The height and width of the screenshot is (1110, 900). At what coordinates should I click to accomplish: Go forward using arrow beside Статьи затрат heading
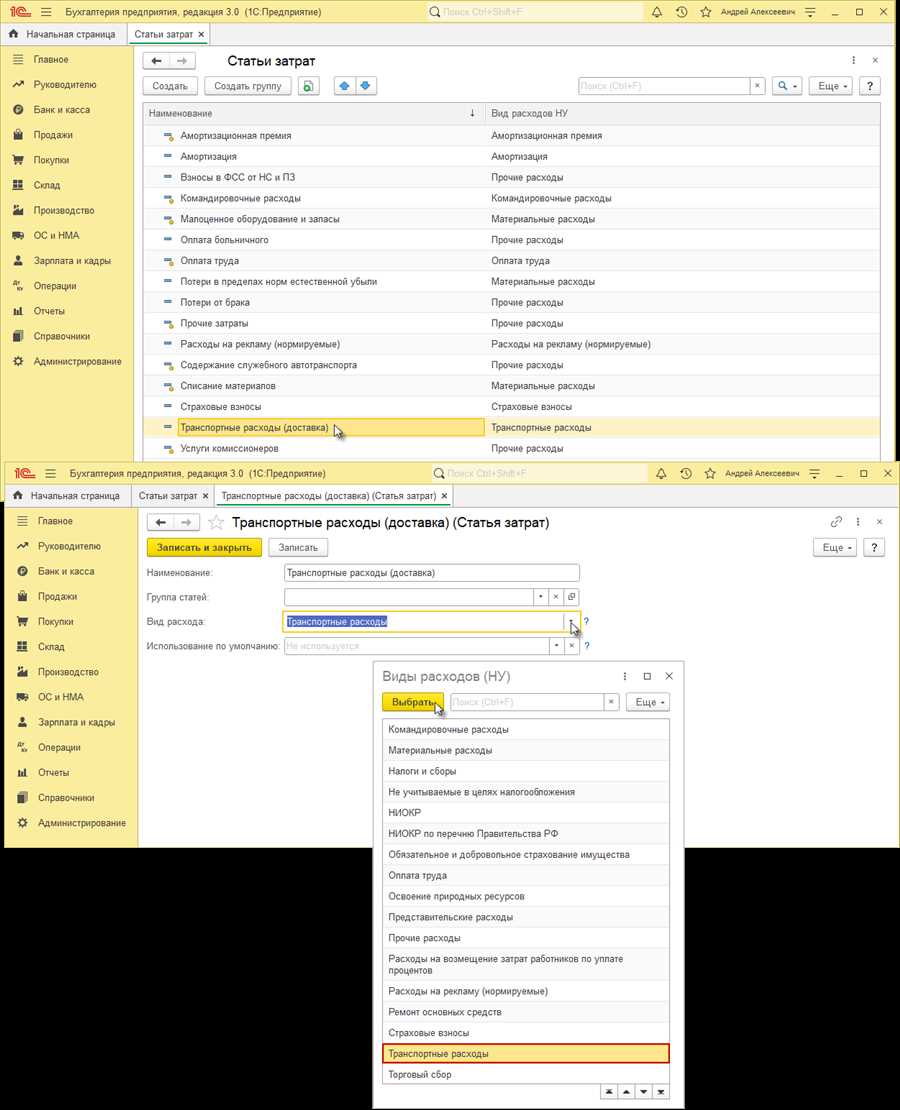182,61
